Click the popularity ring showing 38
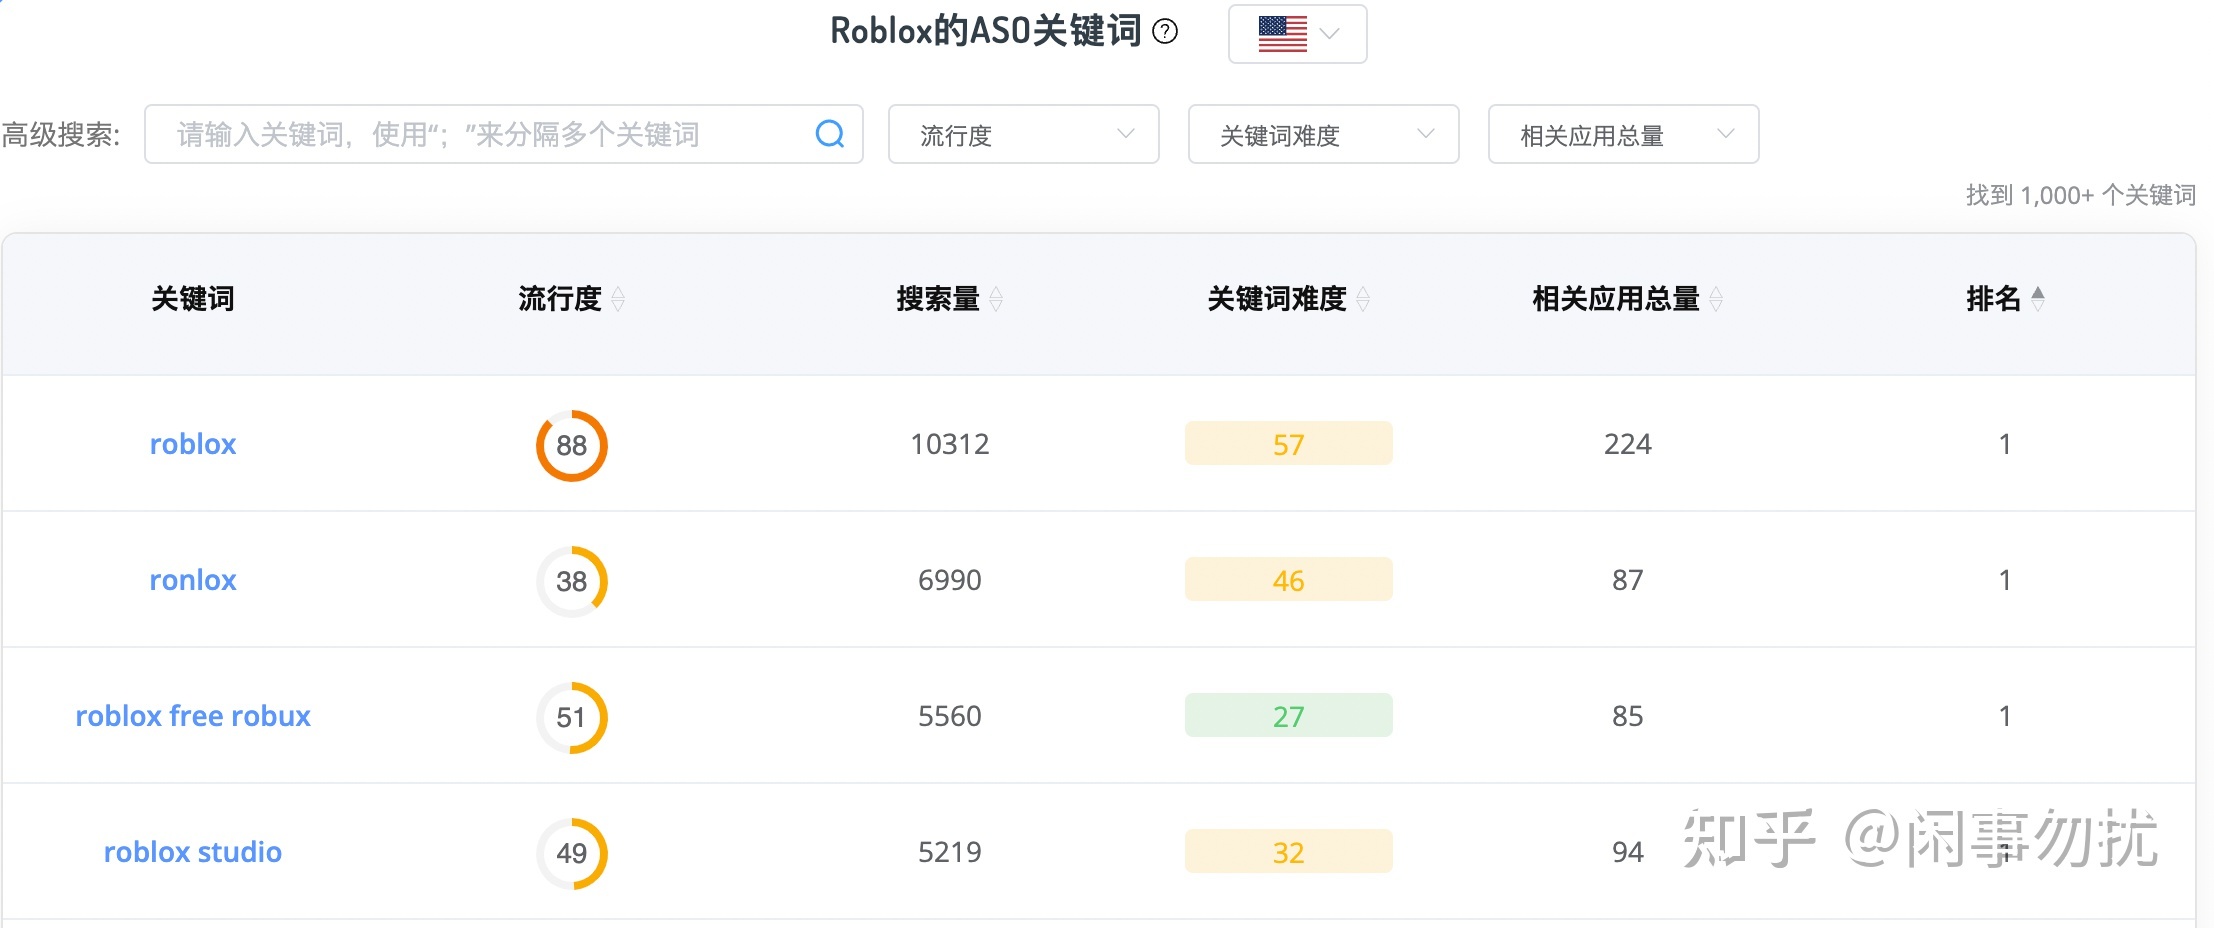Viewport: 2214px width, 928px height. (572, 581)
